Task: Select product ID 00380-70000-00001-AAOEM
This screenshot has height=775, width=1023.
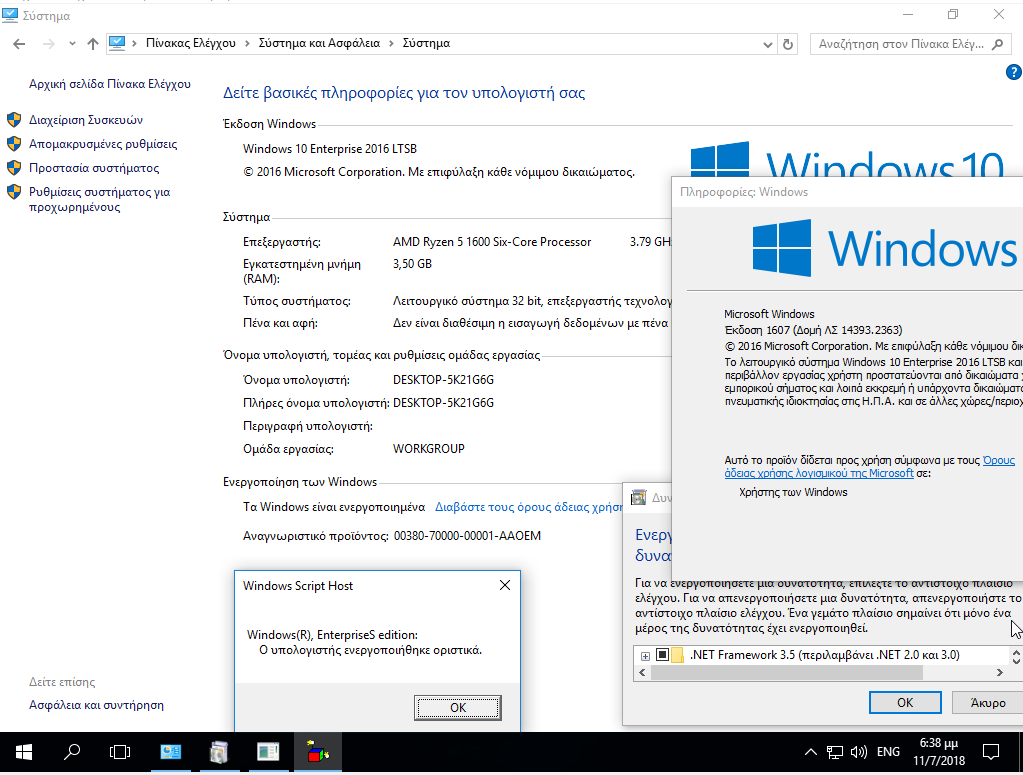Action: pos(467,536)
